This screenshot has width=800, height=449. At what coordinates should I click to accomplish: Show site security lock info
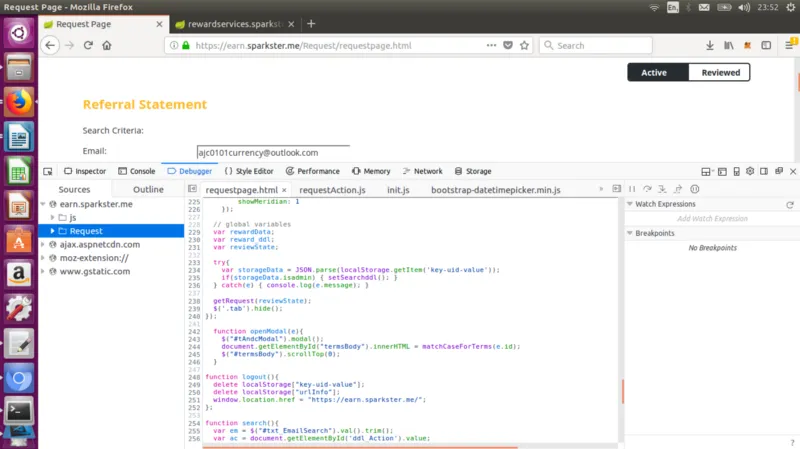pos(186,45)
